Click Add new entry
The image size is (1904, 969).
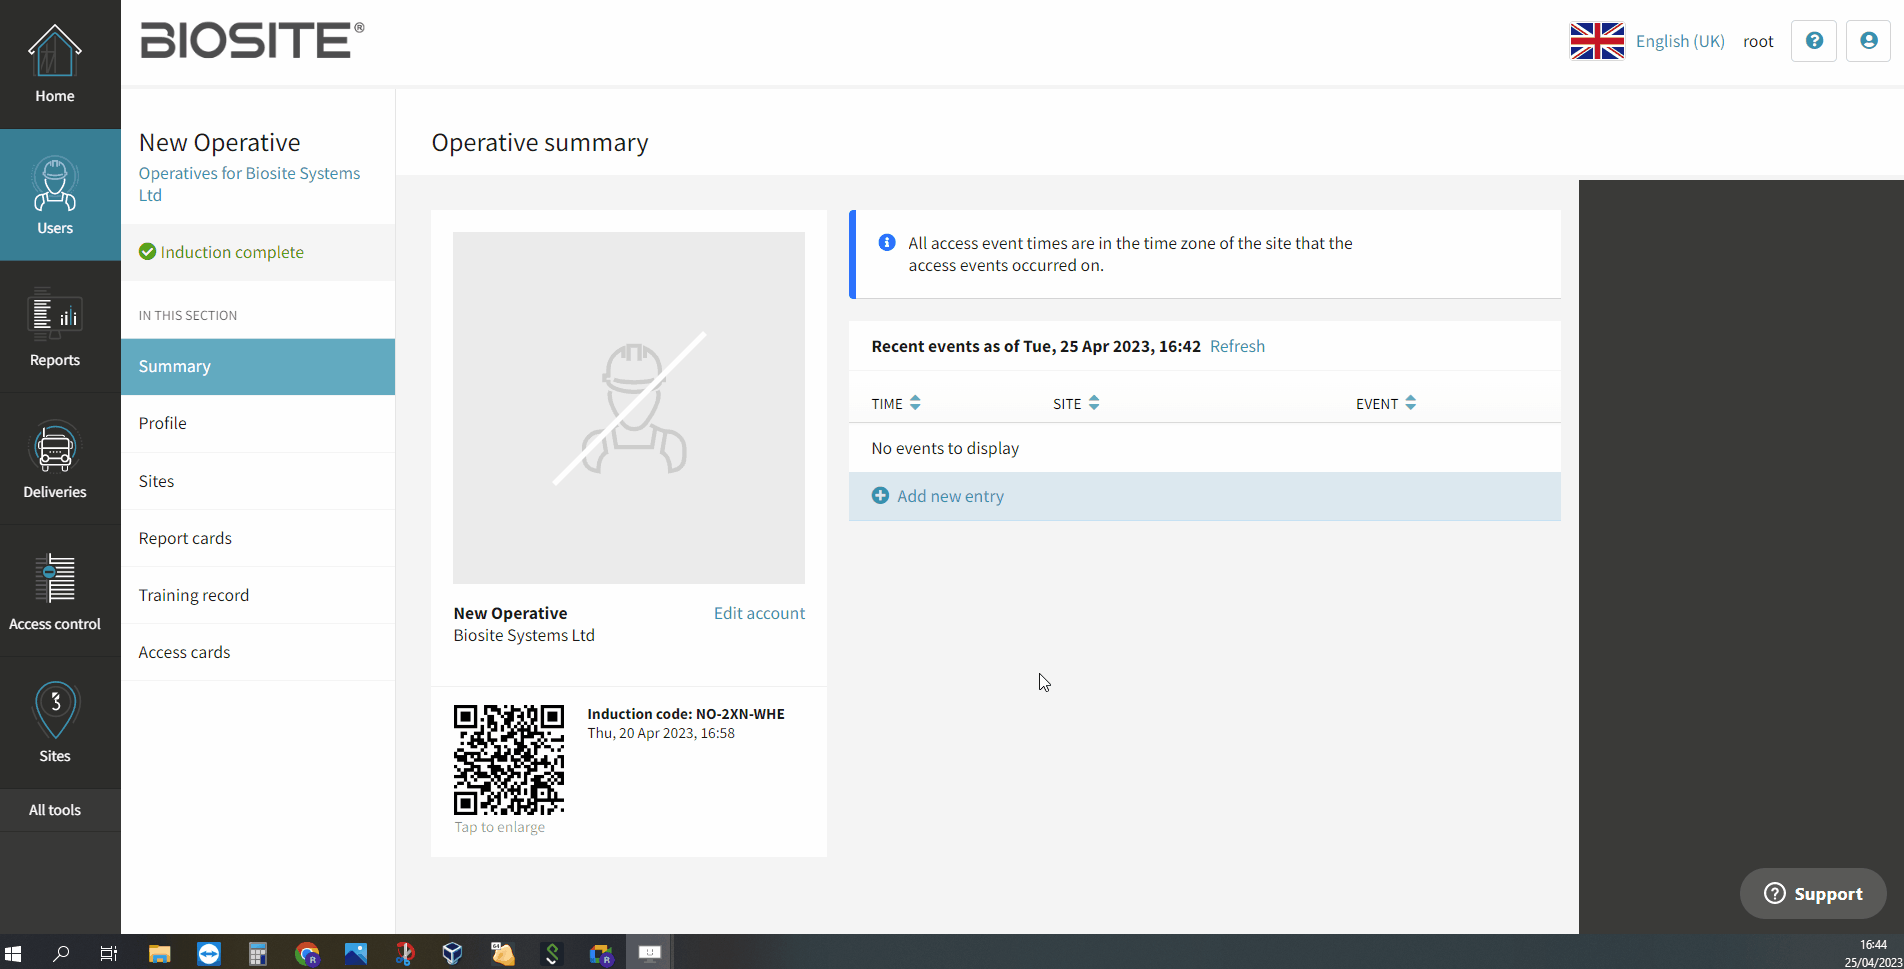coord(1204,496)
